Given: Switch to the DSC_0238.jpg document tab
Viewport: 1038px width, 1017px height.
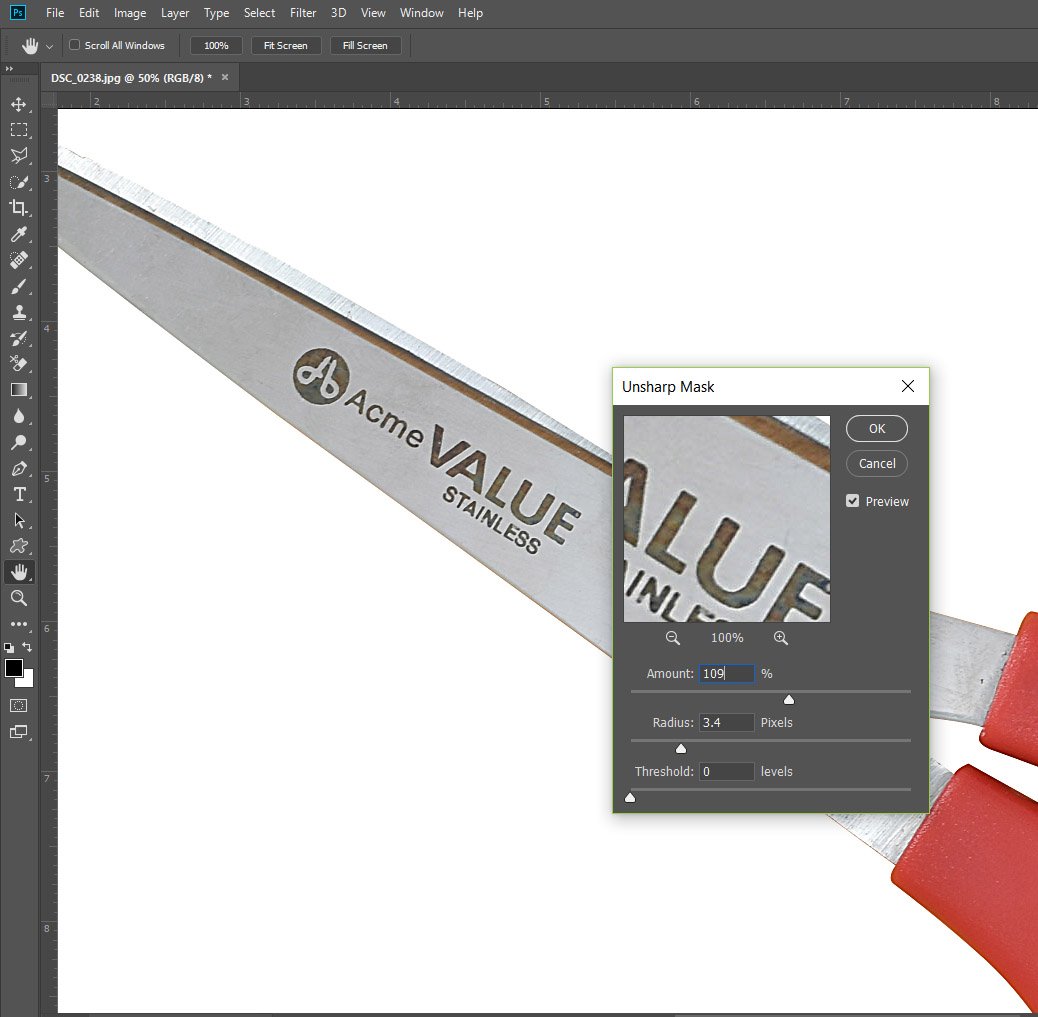Looking at the screenshot, I should click(131, 77).
